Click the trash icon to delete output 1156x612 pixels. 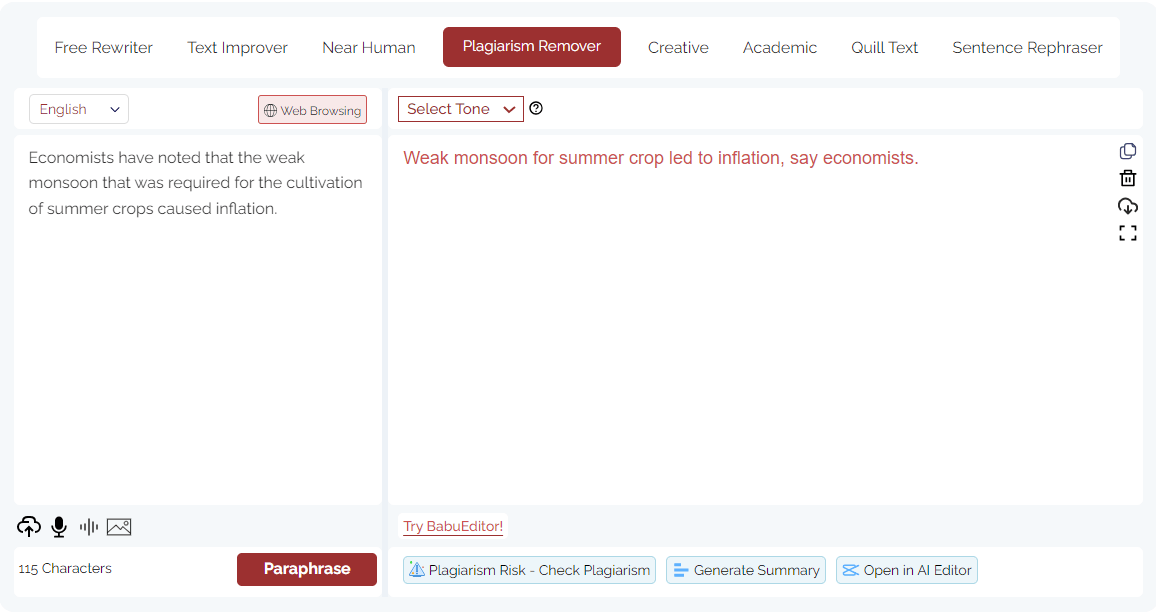coord(1128,178)
